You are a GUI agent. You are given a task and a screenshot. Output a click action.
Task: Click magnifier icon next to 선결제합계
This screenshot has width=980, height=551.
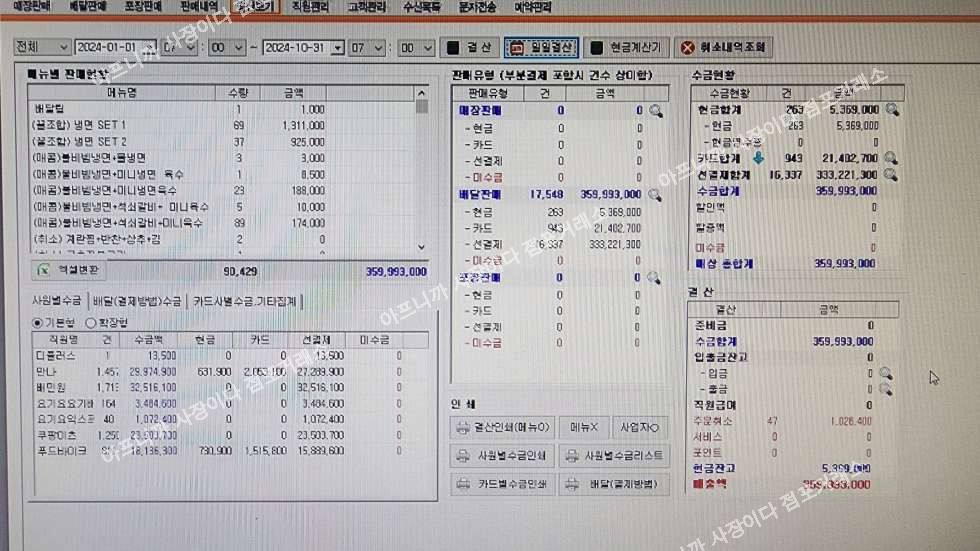[891, 174]
